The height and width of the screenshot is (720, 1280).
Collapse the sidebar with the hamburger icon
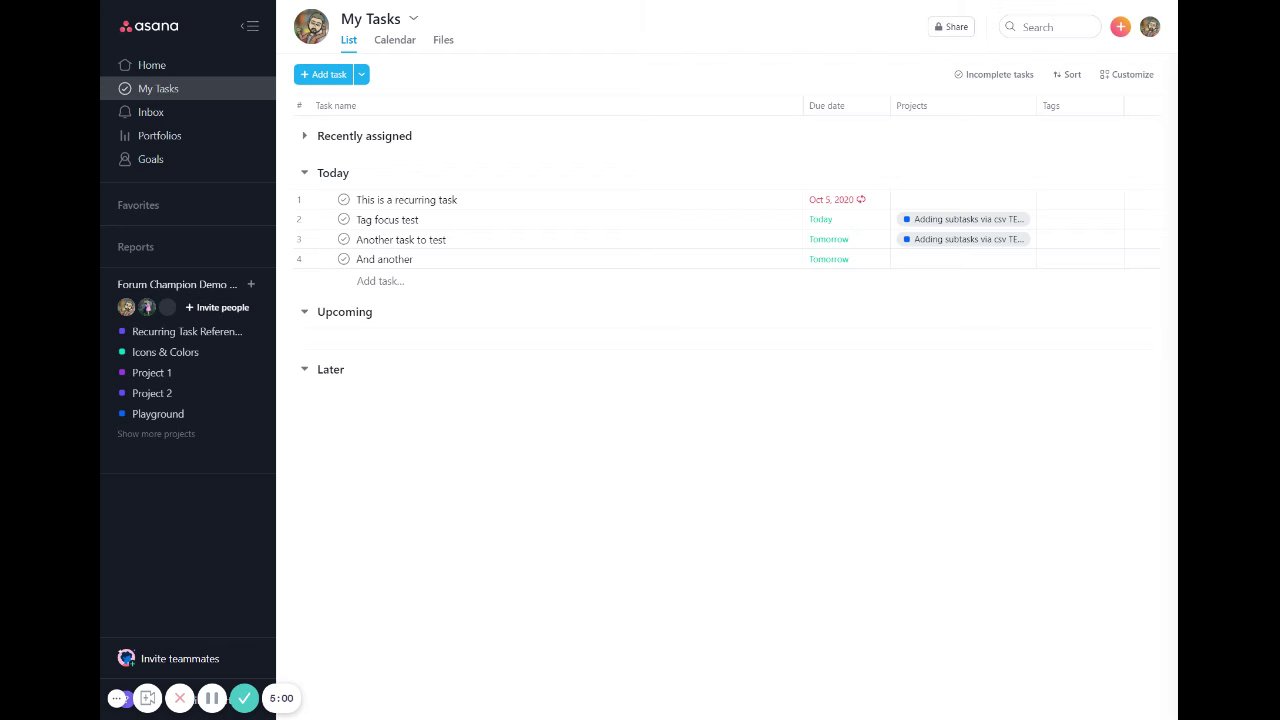coord(250,26)
